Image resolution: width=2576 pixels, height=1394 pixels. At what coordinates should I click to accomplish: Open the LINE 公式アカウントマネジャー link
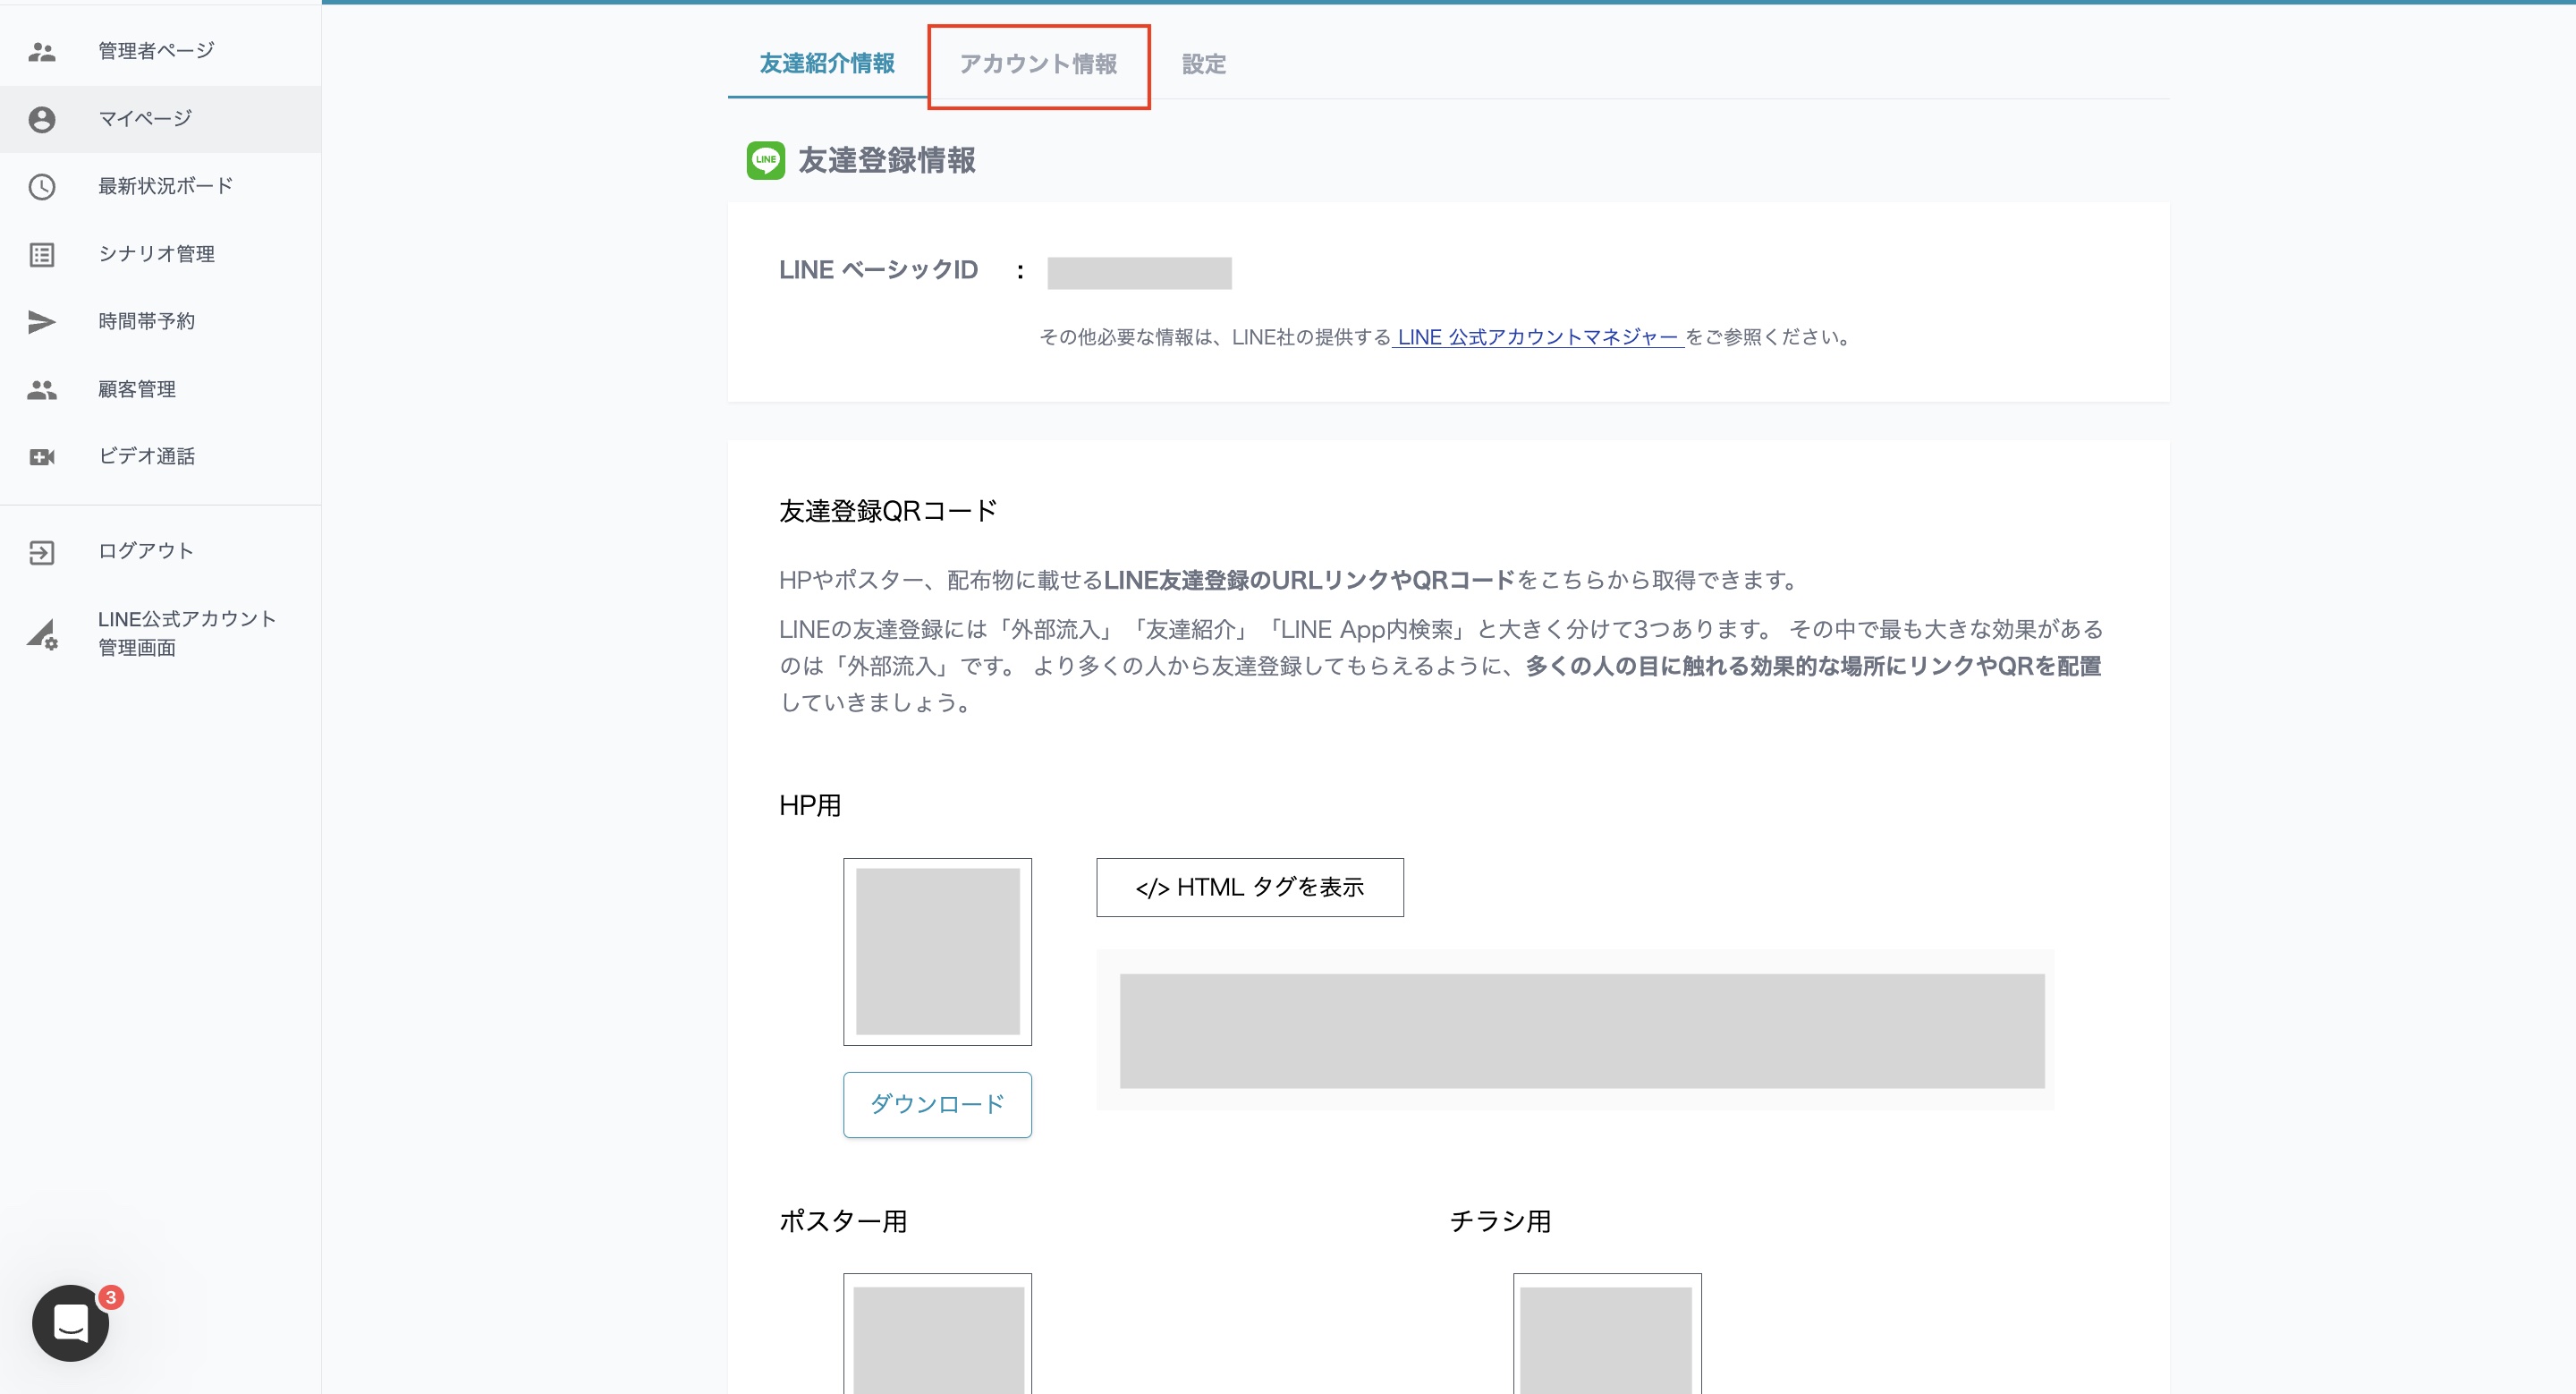click(1537, 338)
